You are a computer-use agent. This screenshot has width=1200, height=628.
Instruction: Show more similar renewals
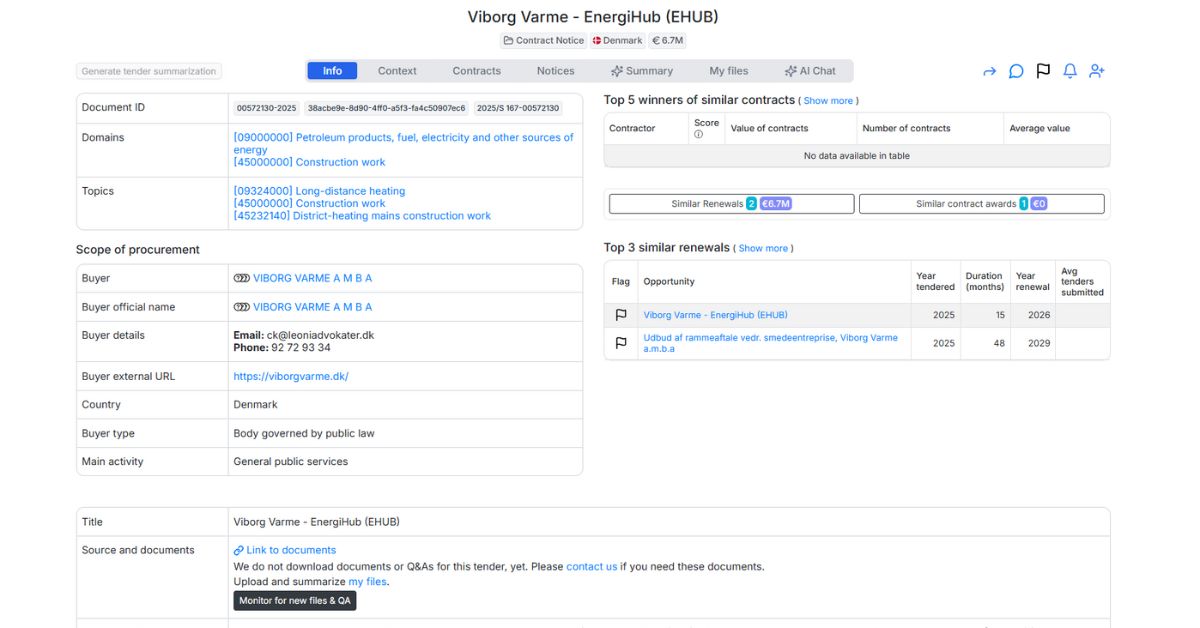(763, 248)
